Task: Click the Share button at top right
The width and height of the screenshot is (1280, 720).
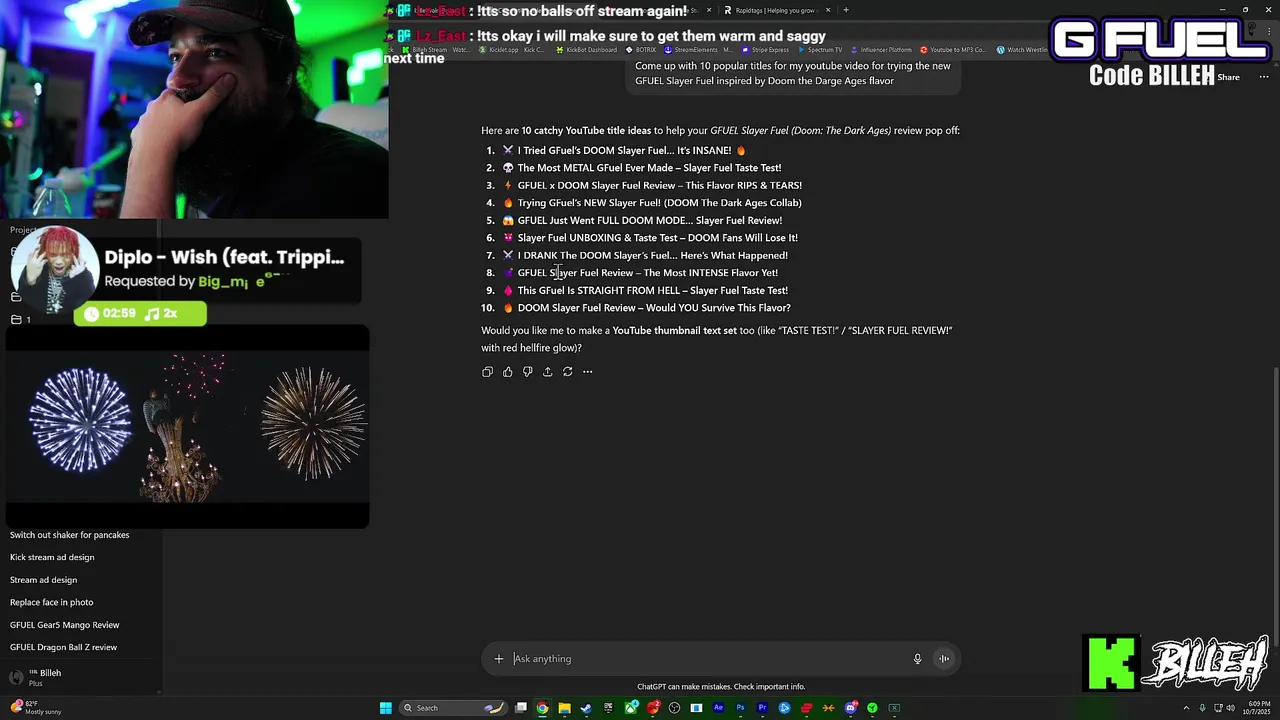Action: click(x=1228, y=77)
